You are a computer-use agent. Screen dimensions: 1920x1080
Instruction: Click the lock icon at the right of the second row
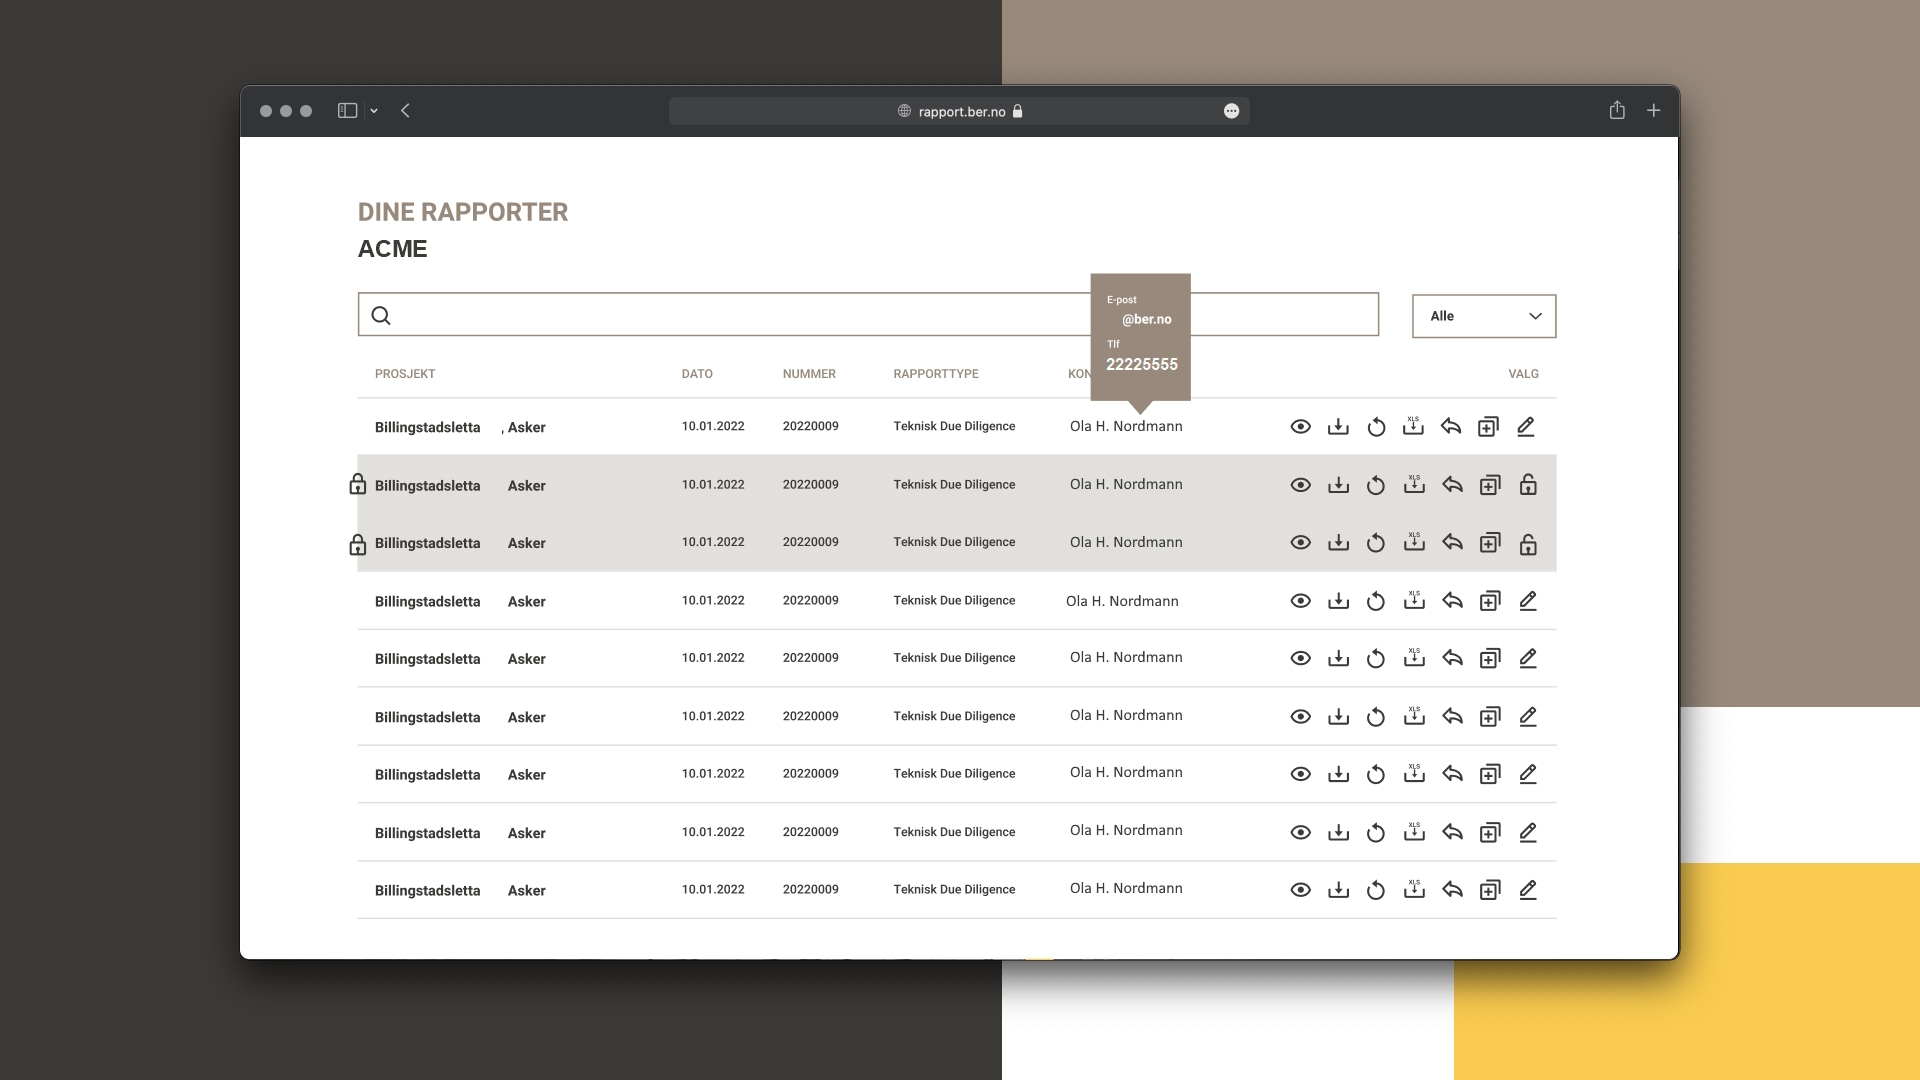(1528, 485)
